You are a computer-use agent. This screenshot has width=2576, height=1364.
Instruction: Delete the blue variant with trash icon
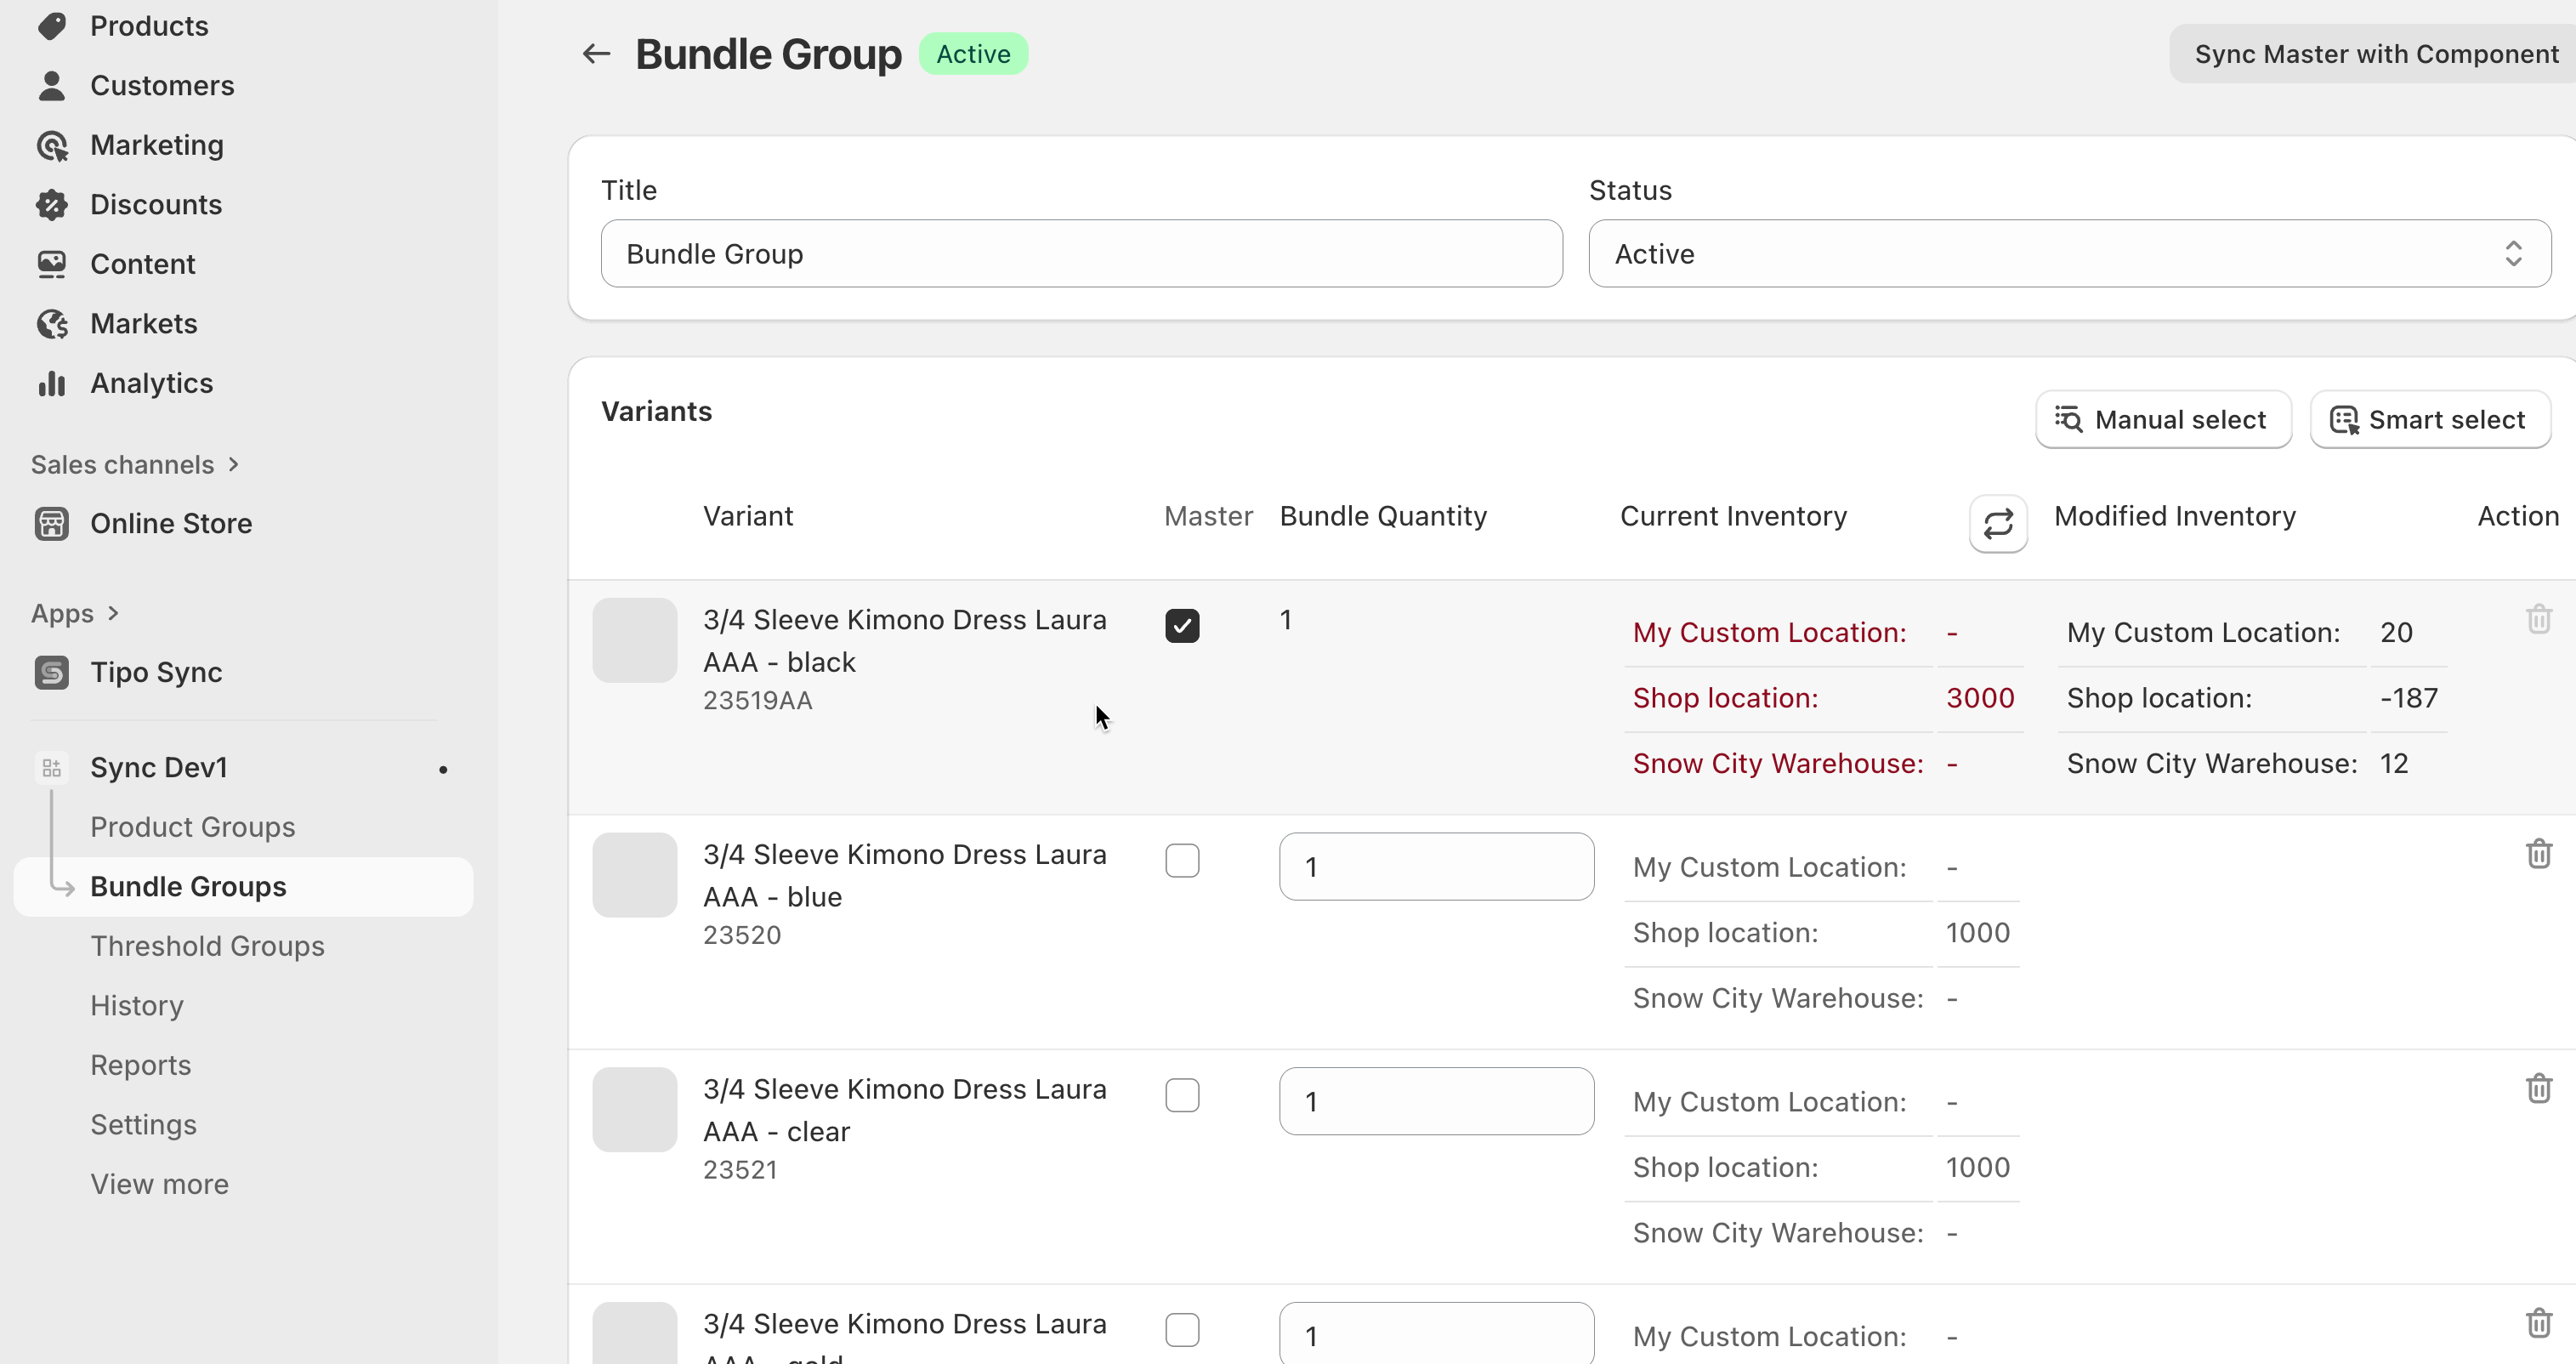point(2538,854)
